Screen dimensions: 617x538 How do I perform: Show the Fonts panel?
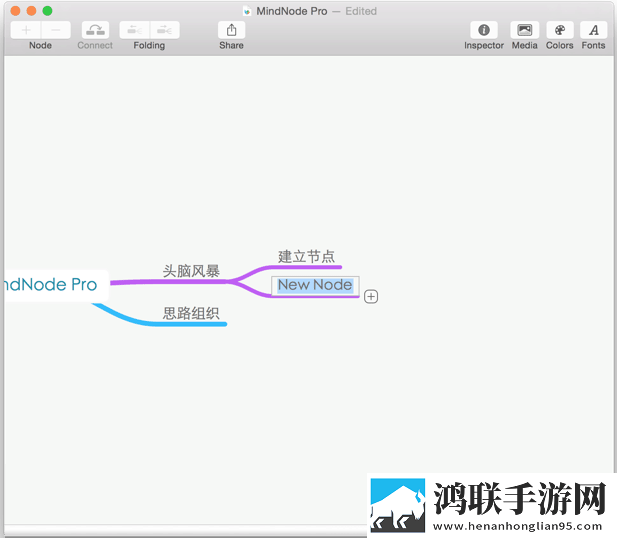[593, 30]
